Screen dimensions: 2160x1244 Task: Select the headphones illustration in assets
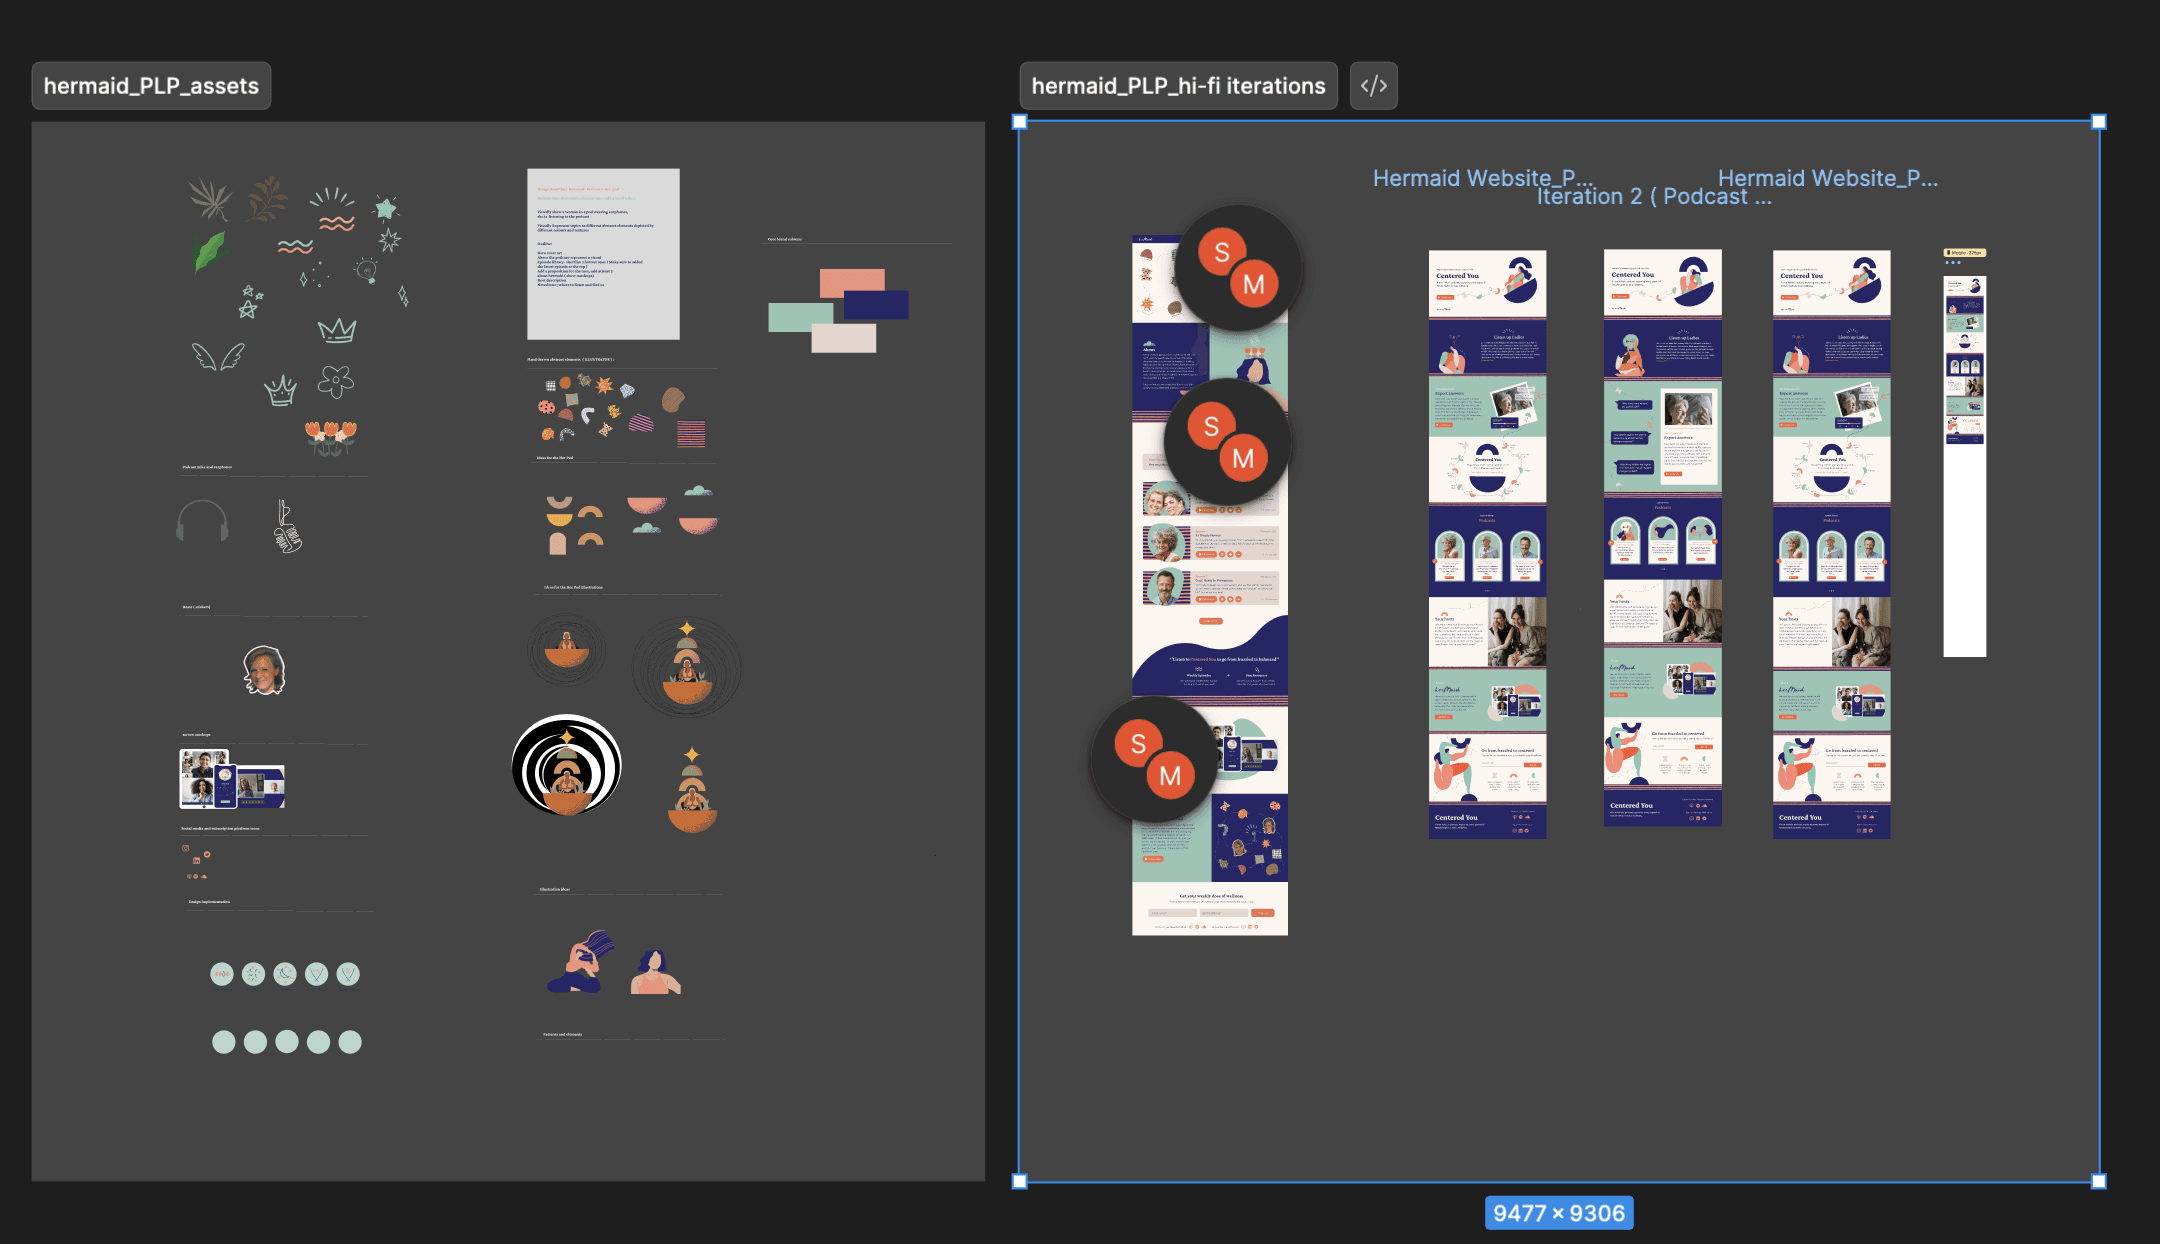point(202,520)
